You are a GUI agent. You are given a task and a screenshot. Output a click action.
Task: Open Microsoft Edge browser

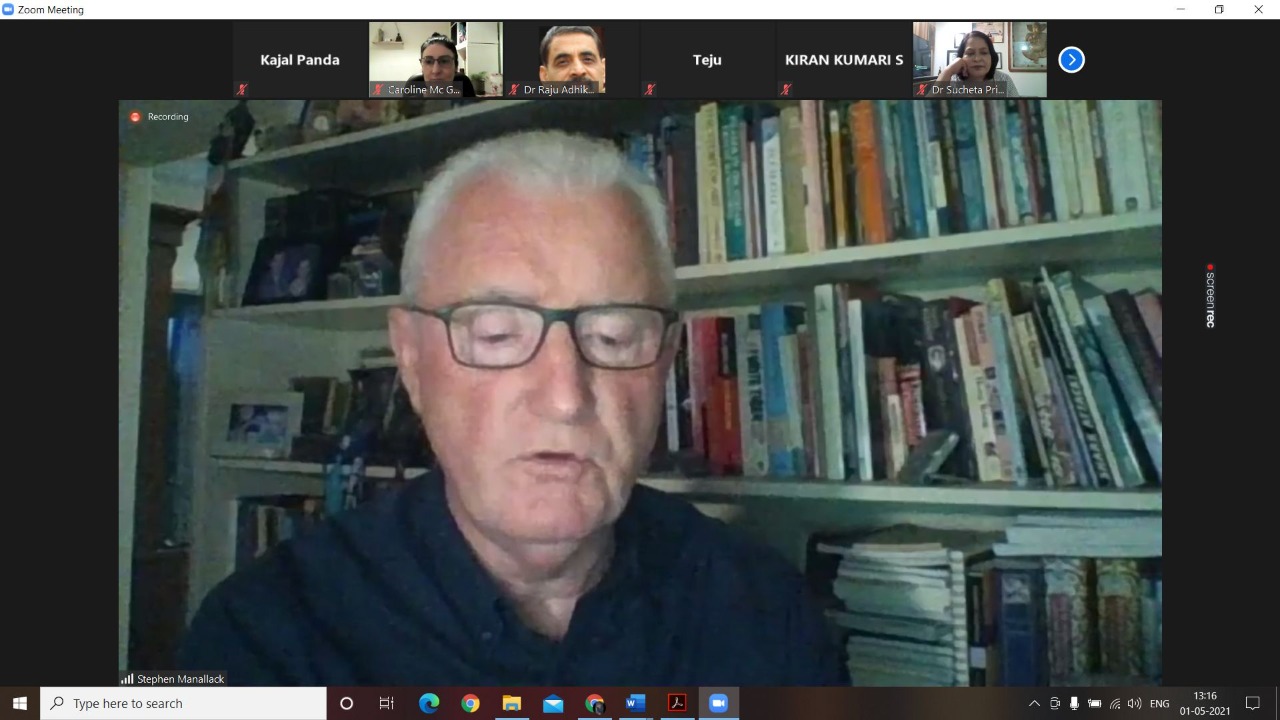coord(429,703)
